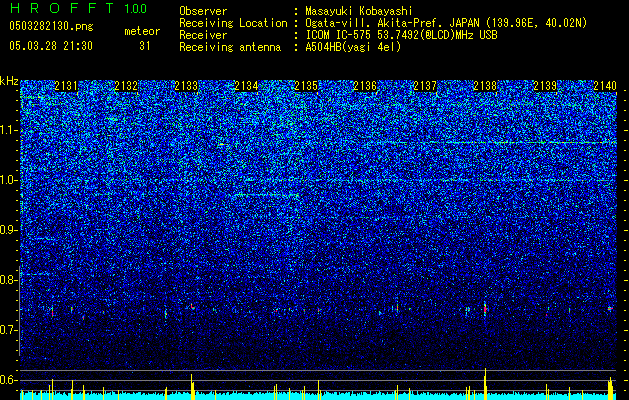Image resolution: width=629 pixels, height=400 pixels.
Task: Click the red meteor echo under 2138
Action: tap(485, 309)
